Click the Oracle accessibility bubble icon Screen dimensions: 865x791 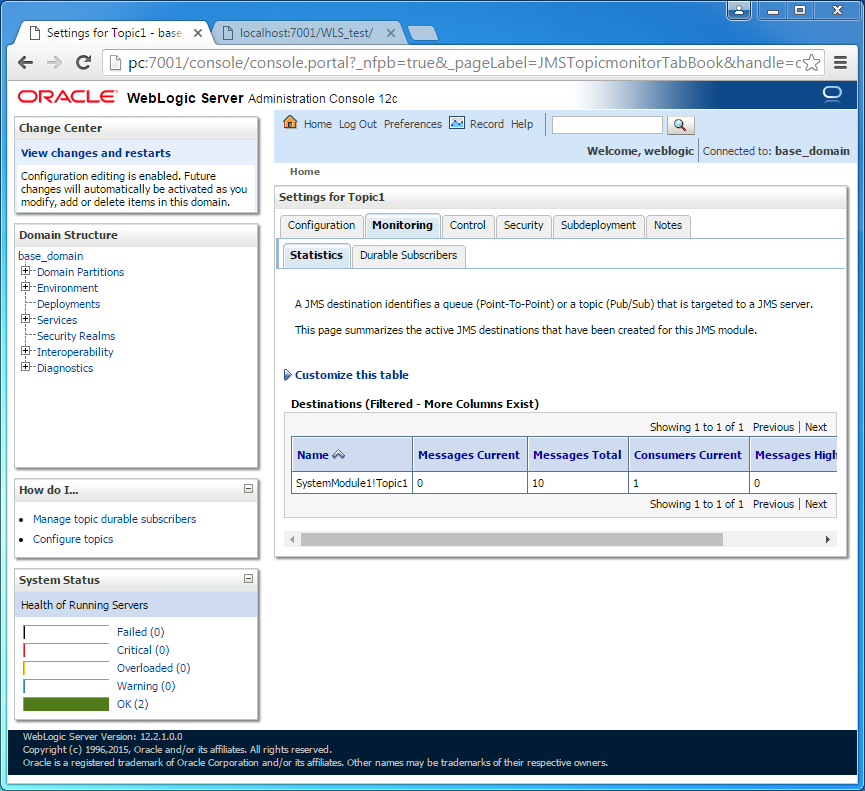point(832,94)
